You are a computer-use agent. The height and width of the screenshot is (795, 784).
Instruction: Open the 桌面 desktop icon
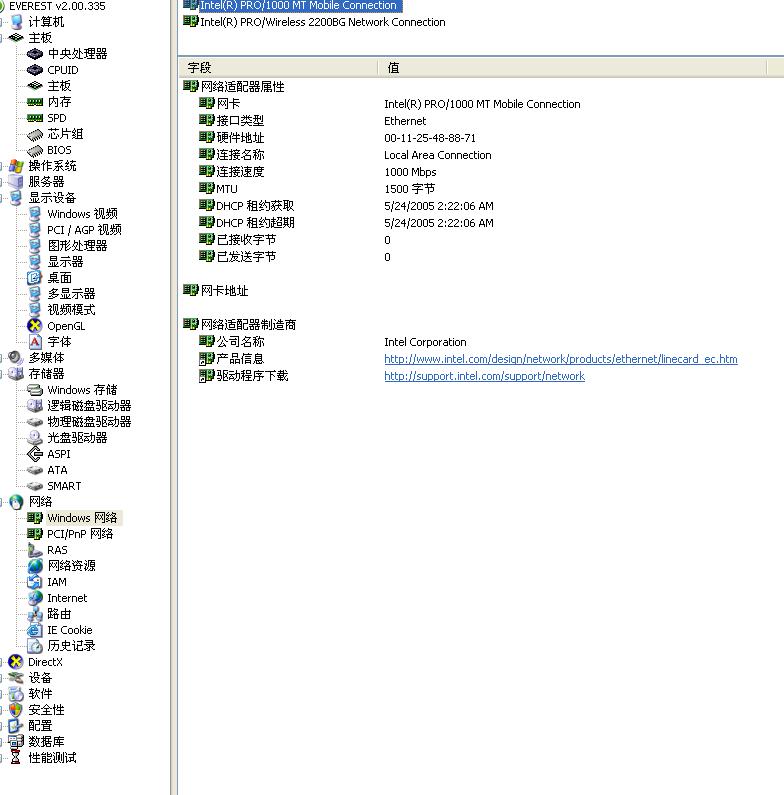(x=34, y=278)
